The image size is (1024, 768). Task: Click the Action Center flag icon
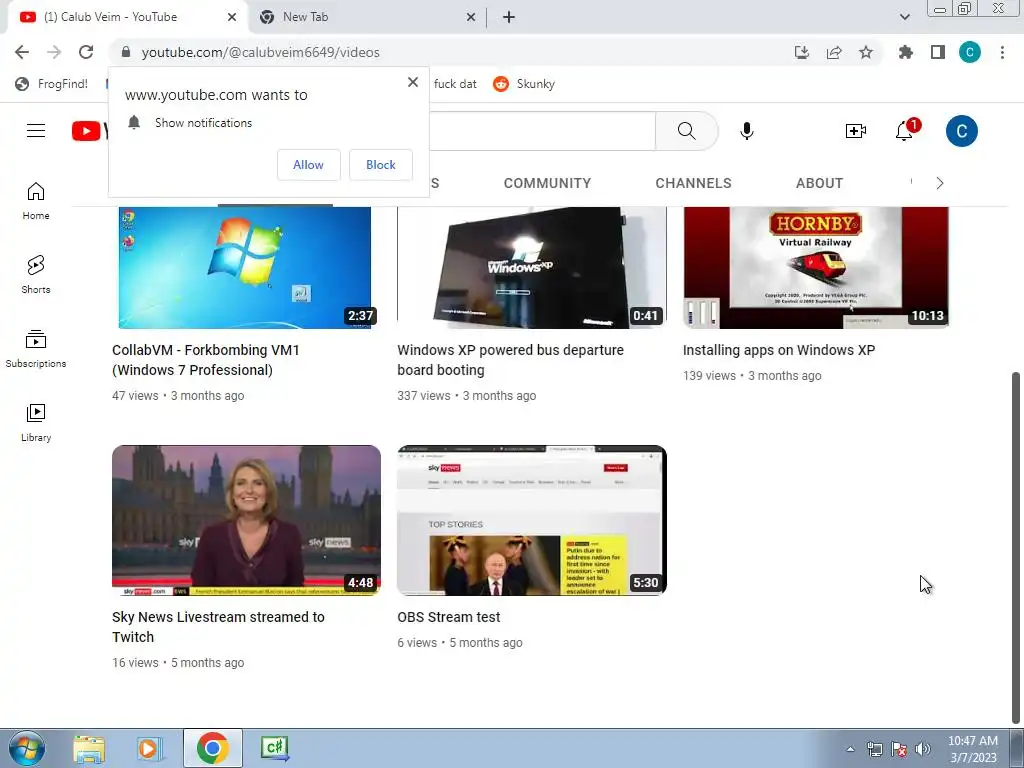[x=899, y=749]
